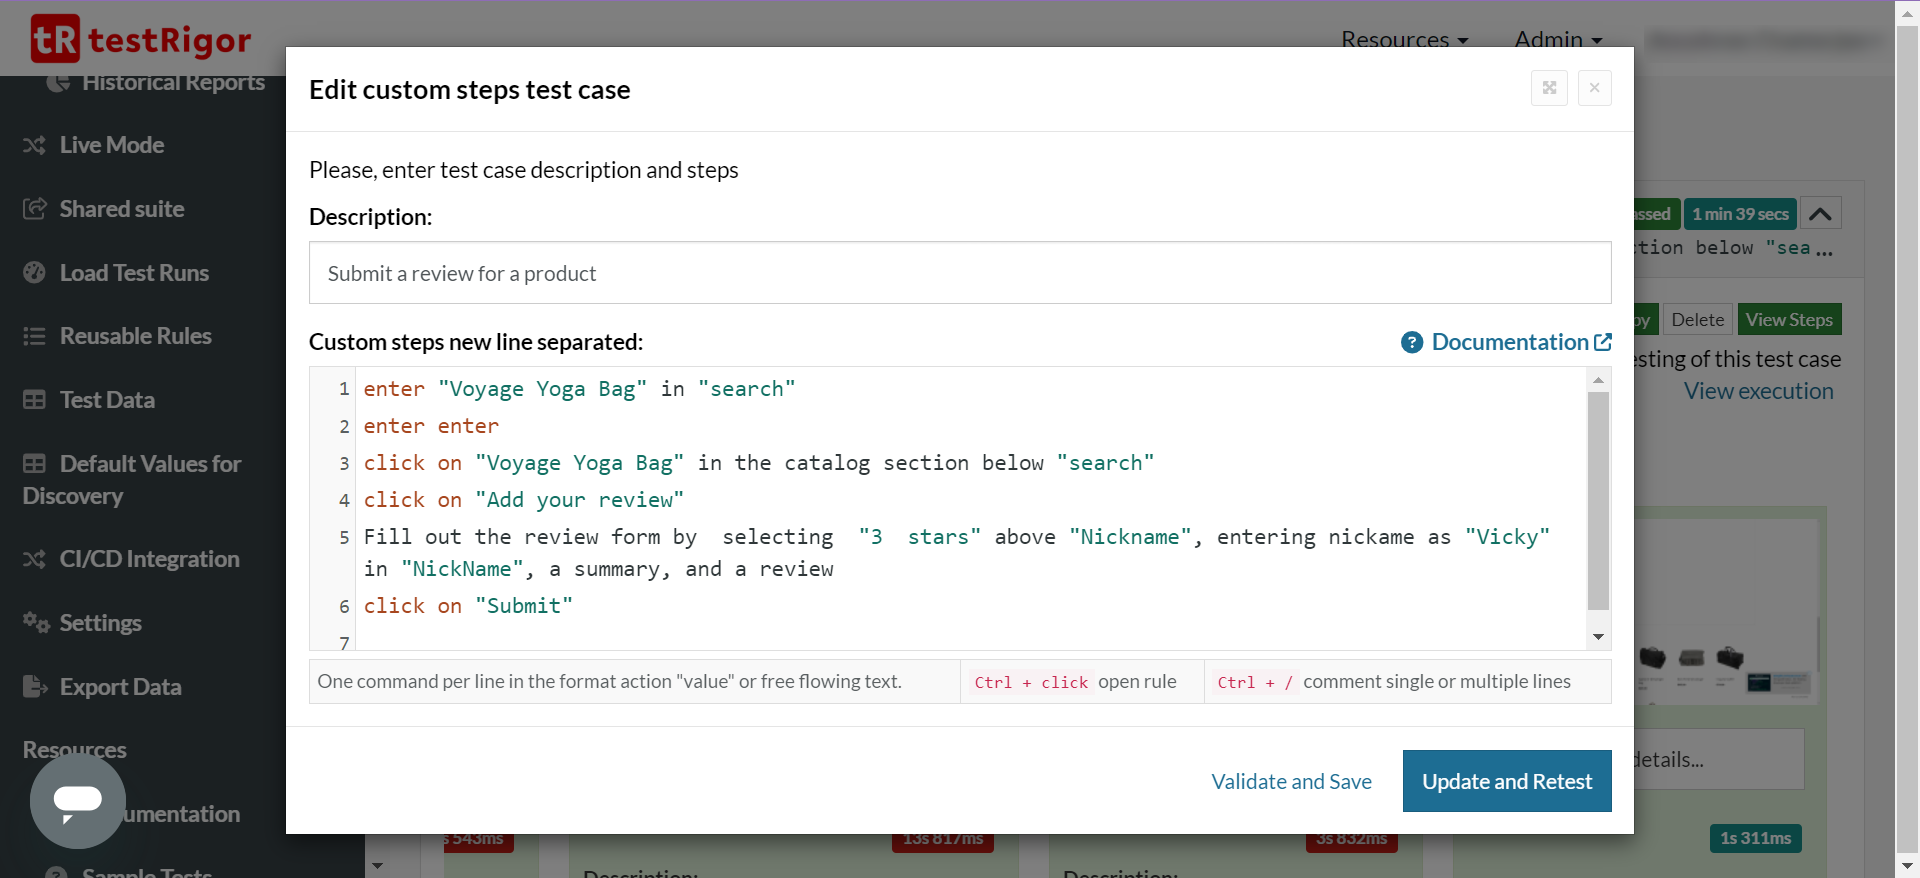Expand dialog to fullscreen

coord(1549,88)
